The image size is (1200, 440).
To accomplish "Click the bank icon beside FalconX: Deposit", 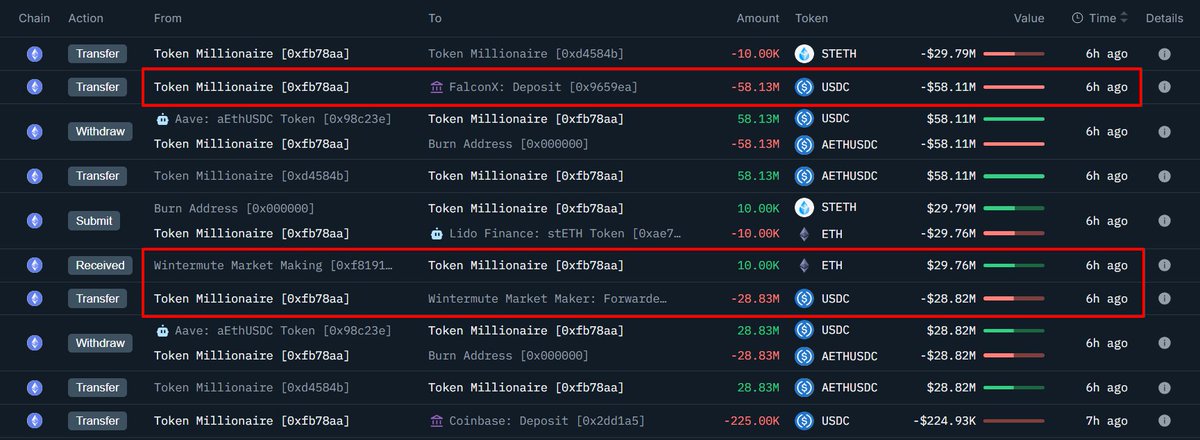I will 437,88.
